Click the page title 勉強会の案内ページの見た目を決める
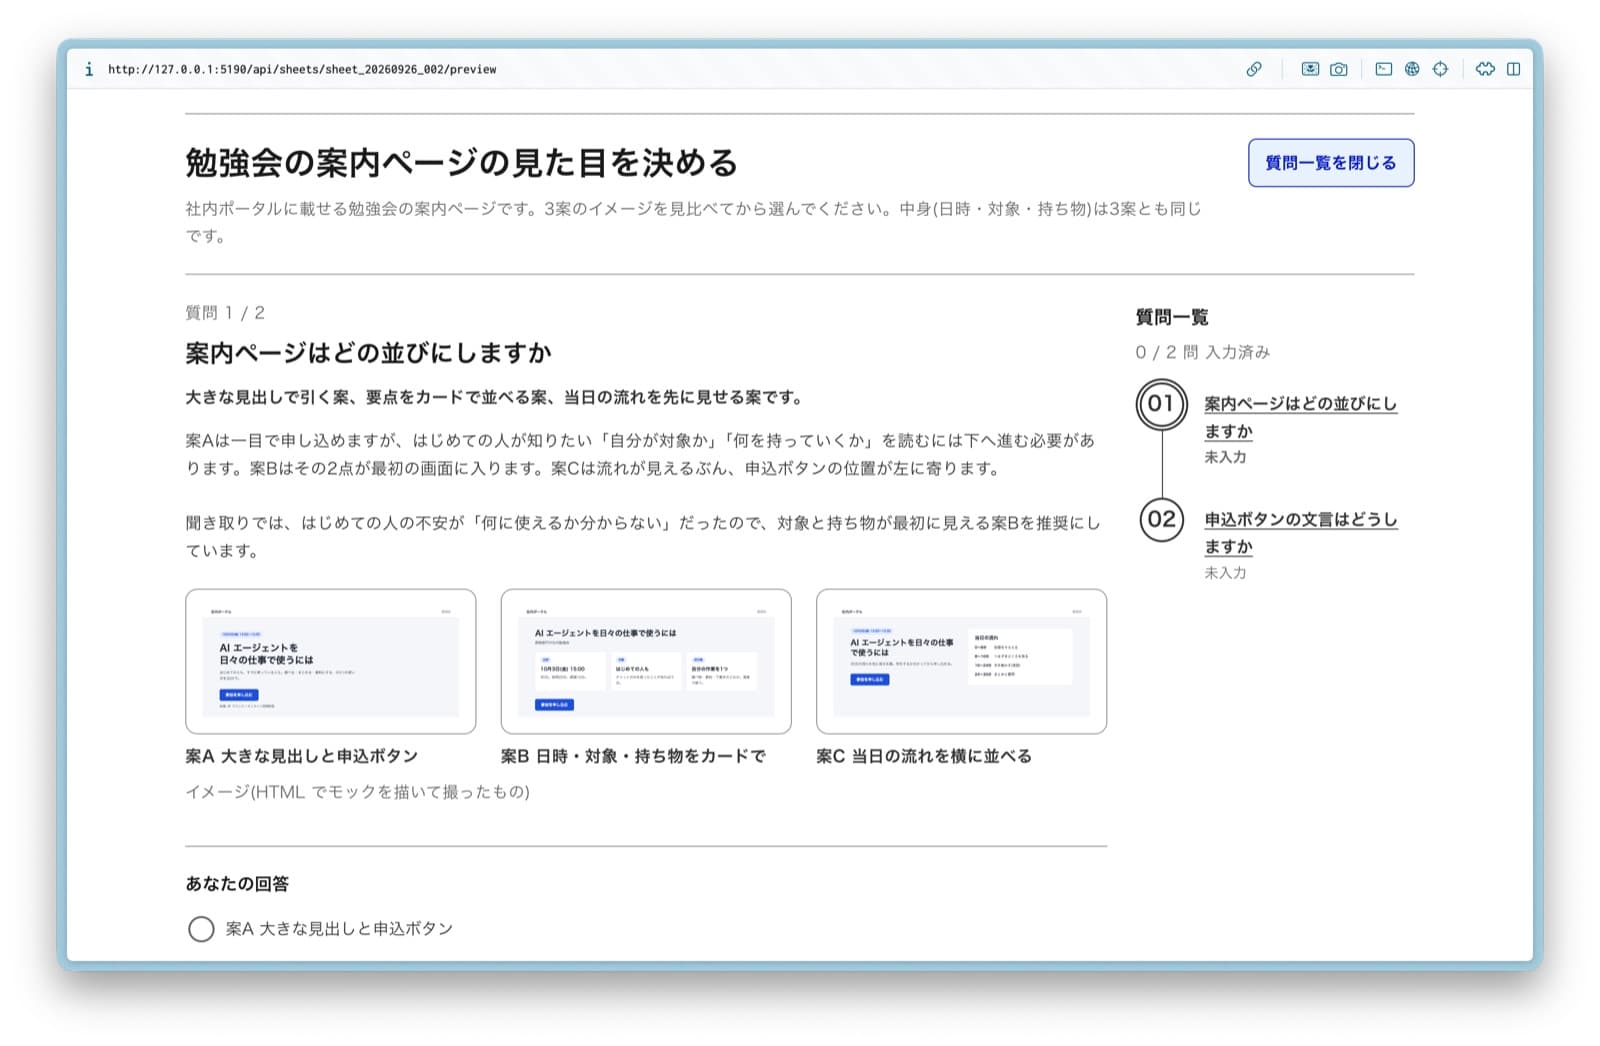 point(462,163)
